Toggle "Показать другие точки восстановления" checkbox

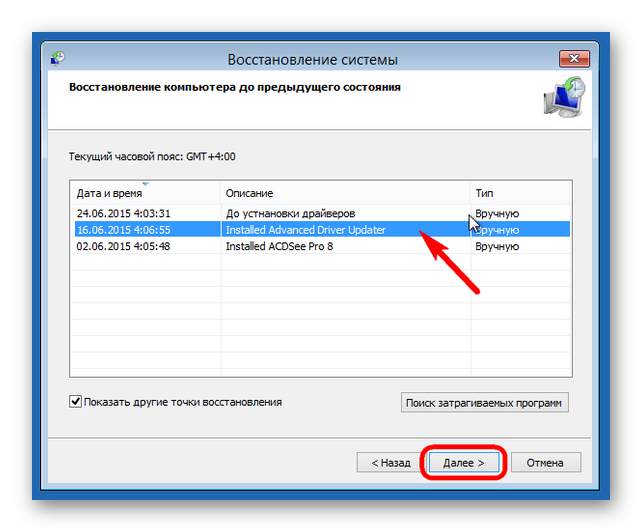point(76,402)
